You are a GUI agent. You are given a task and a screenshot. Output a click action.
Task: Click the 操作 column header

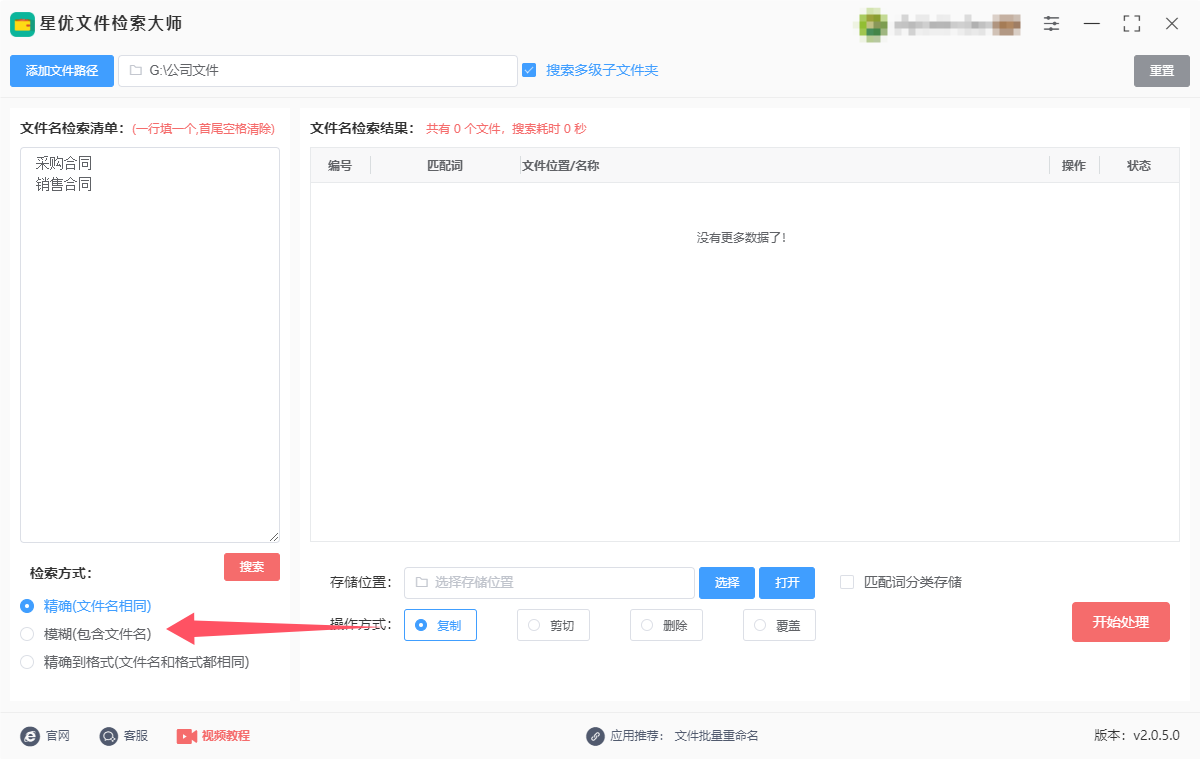click(1074, 166)
